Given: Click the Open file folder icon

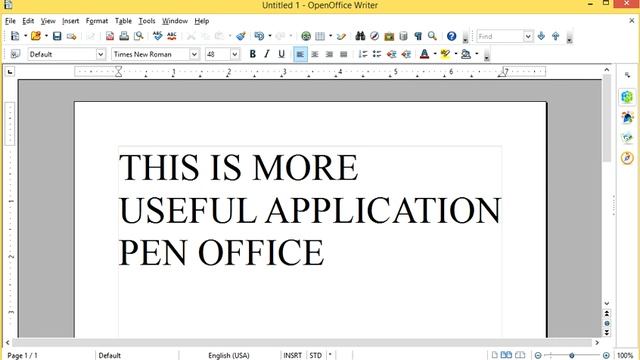Looking at the screenshot, I should (x=36, y=36).
